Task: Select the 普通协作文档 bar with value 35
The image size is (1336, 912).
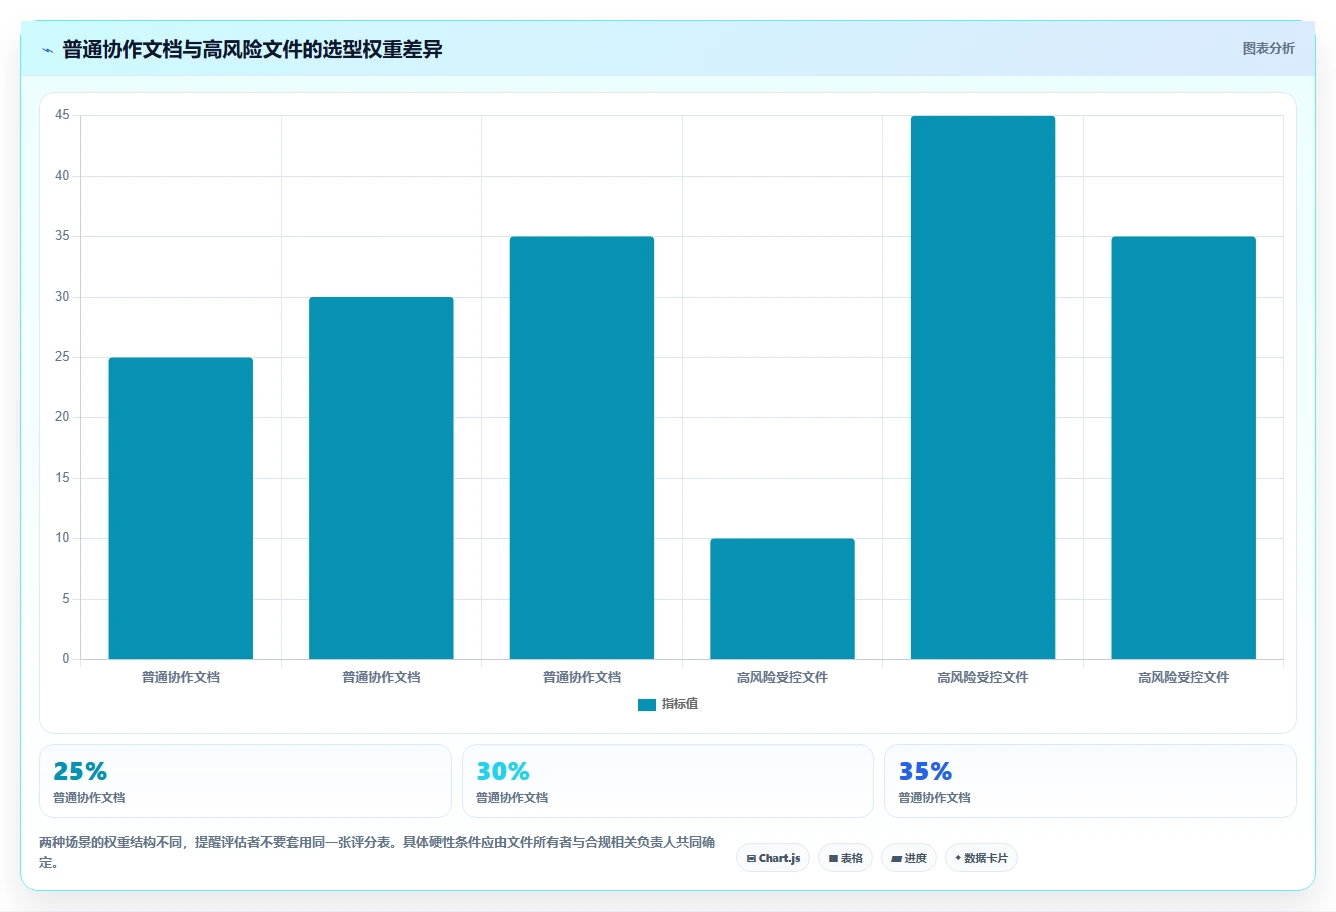Action: 582,448
